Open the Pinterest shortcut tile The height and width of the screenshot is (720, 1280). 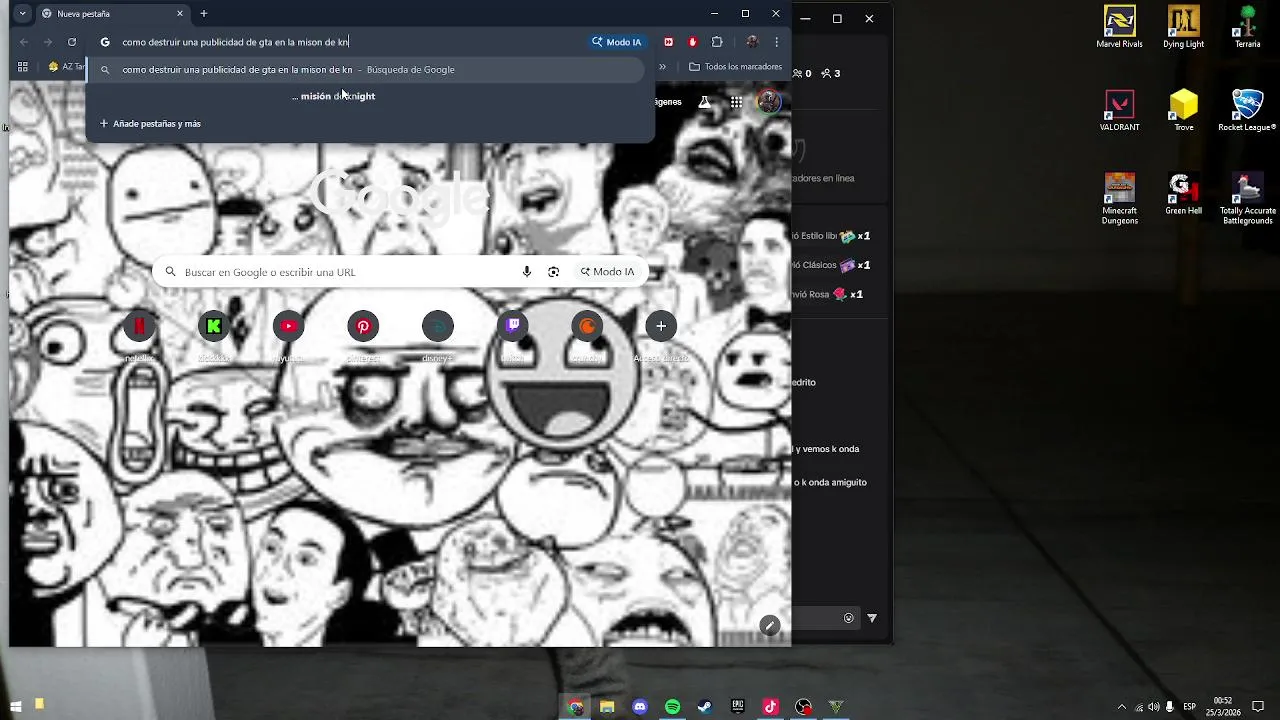[363, 326]
